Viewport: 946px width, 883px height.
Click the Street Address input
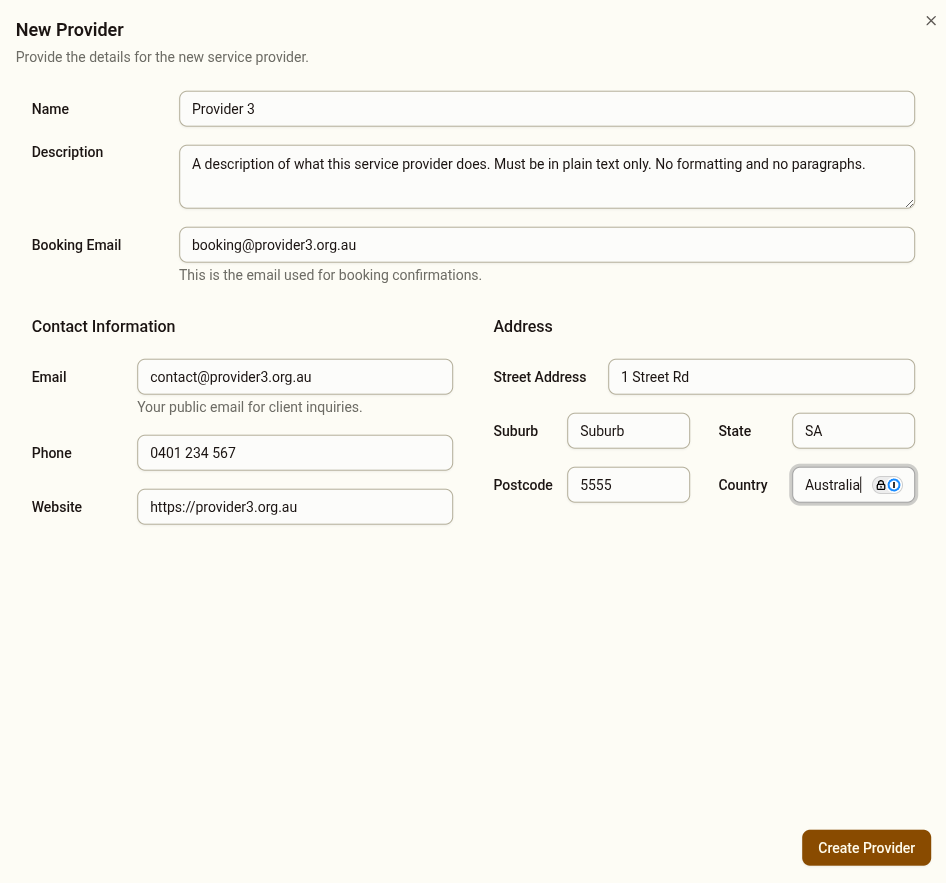click(x=760, y=377)
